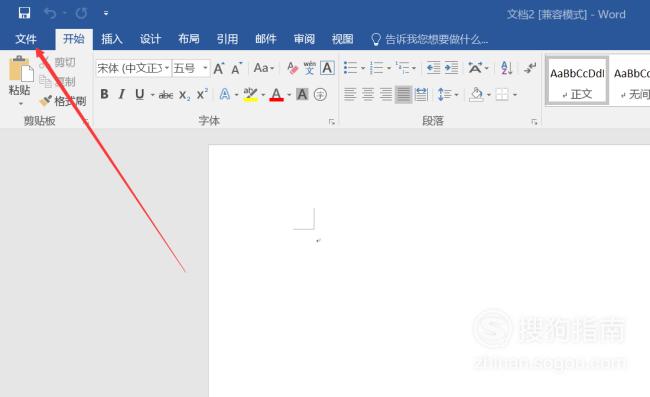Click the Asian Layout icon
Viewport: 650px width, 397px height.
pyautogui.click(x=475, y=68)
